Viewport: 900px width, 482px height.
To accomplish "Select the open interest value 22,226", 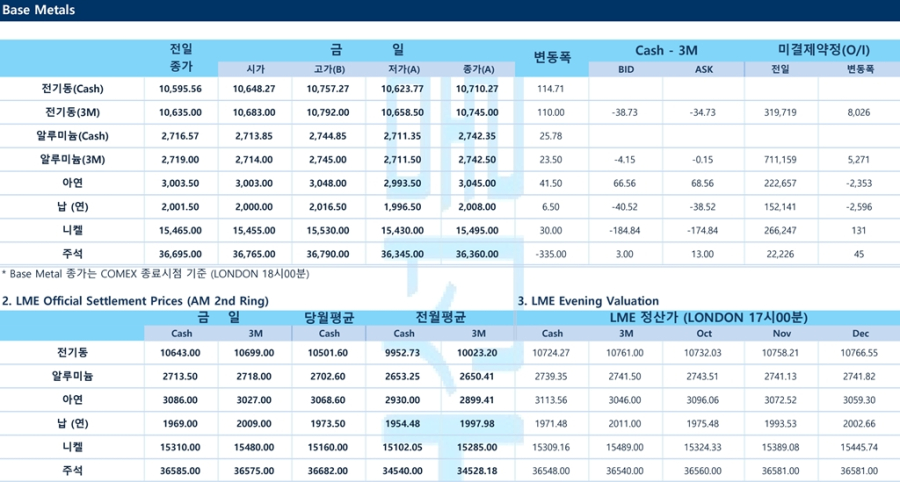I will (x=780, y=254).
